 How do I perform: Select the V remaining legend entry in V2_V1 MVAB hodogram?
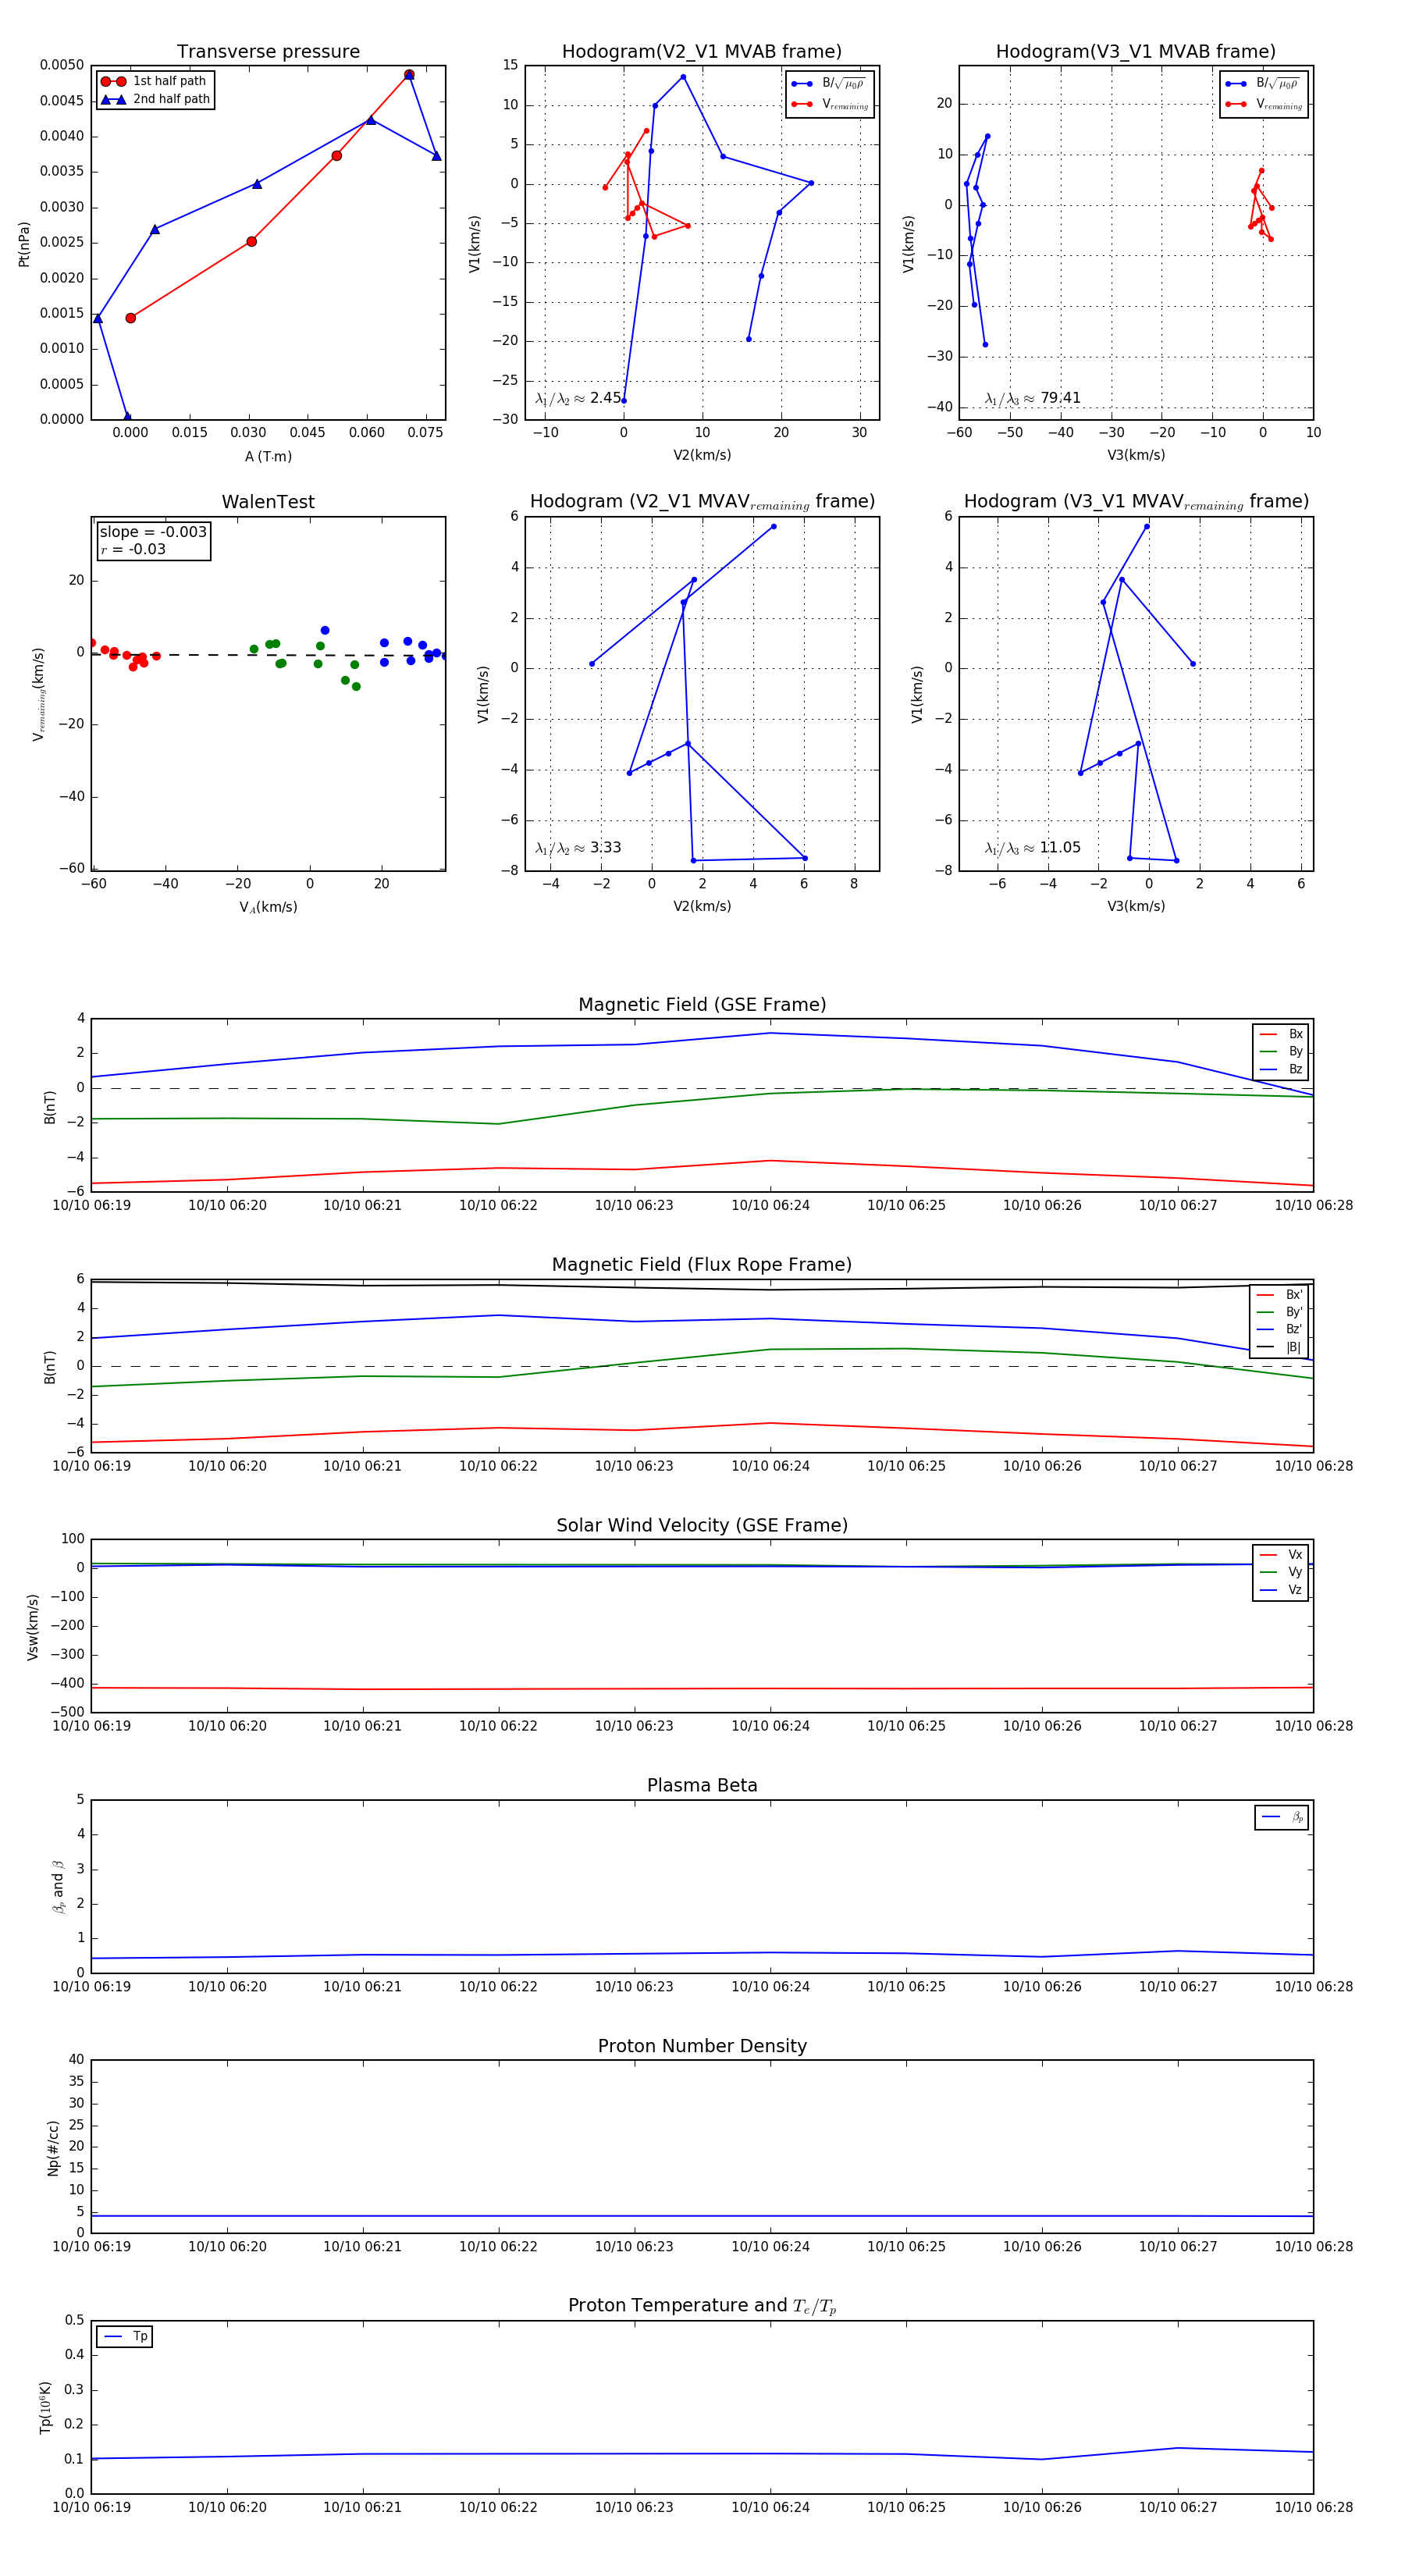click(829, 104)
